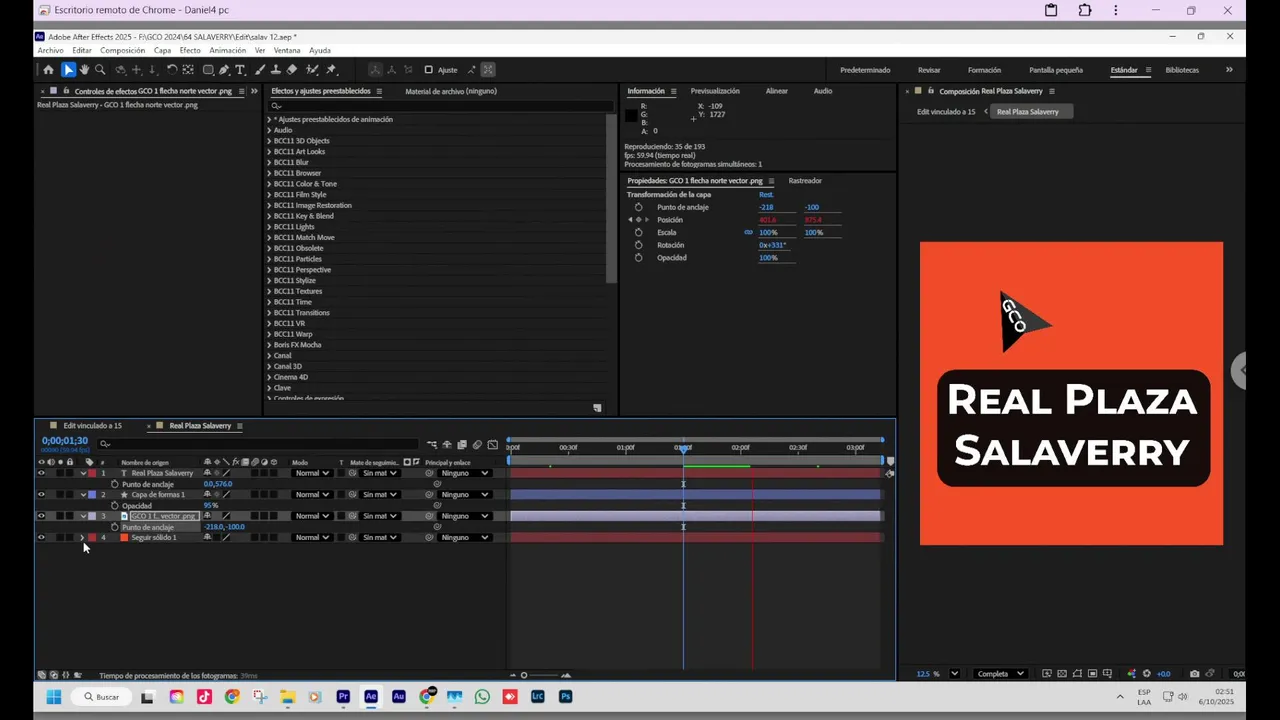Open WhatsApp from the taskbar
Viewport: 1280px width, 720px height.
(482, 697)
